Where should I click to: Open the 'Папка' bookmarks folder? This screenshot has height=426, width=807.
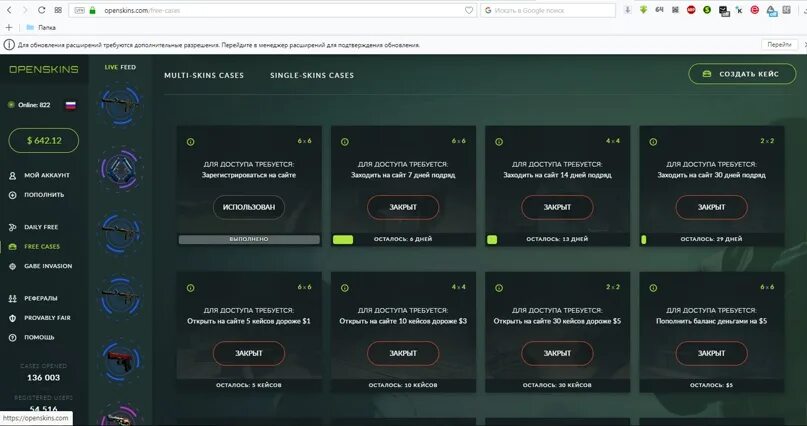coord(41,27)
